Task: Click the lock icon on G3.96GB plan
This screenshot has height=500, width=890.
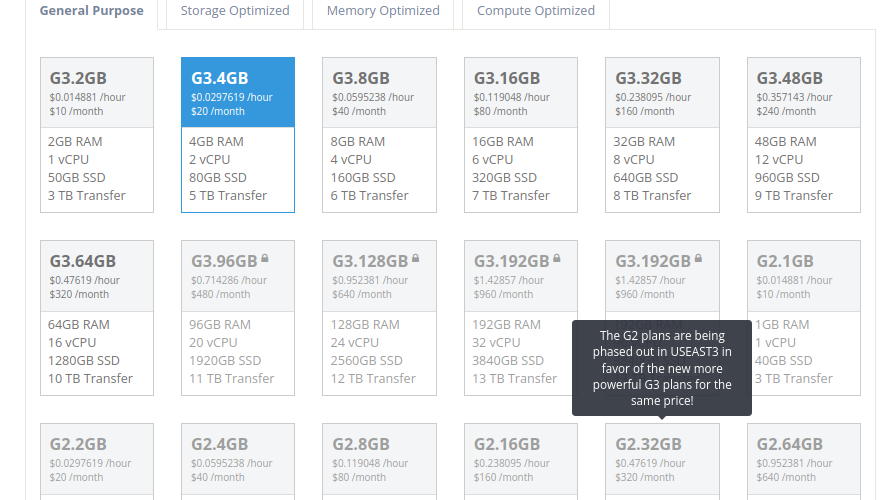Action: [265, 259]
